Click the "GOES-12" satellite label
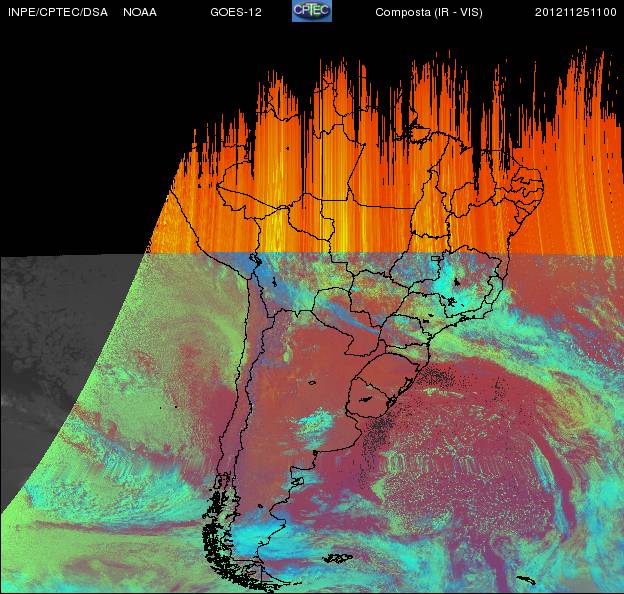The height and width of the screenshot is (594, 624). 236,12
